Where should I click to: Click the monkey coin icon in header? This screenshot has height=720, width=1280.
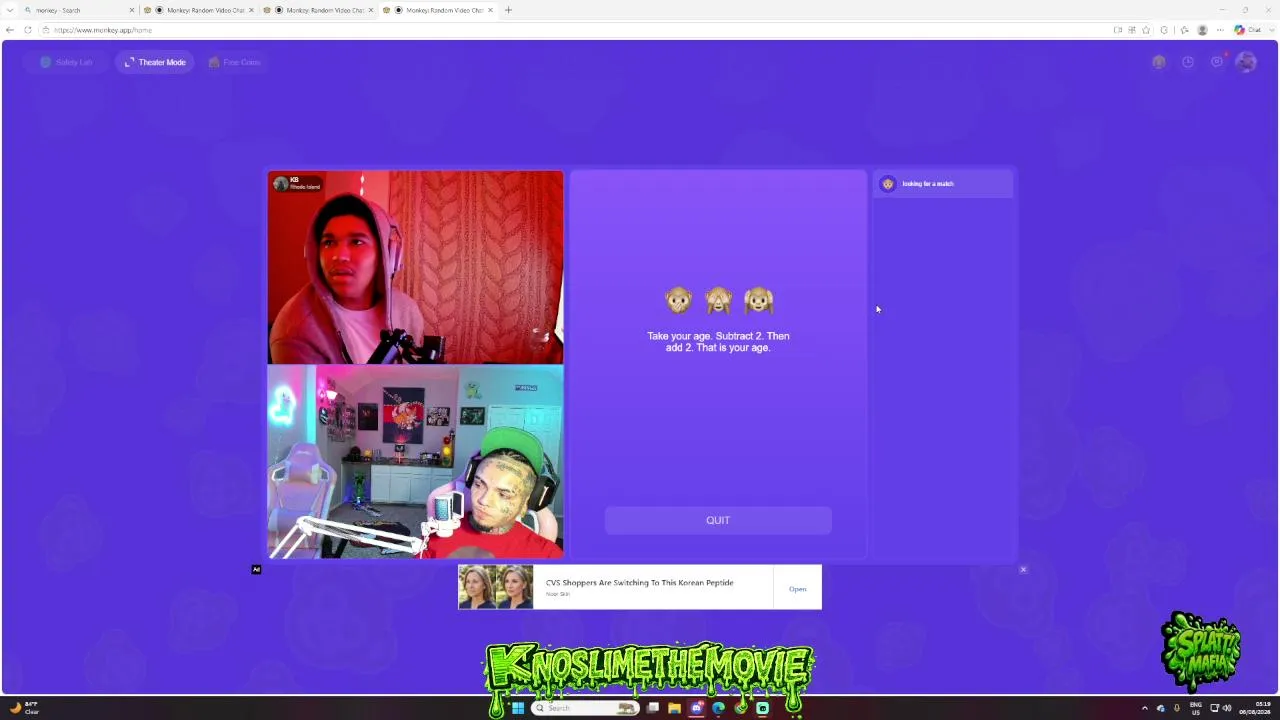[x=1159, y=62]
